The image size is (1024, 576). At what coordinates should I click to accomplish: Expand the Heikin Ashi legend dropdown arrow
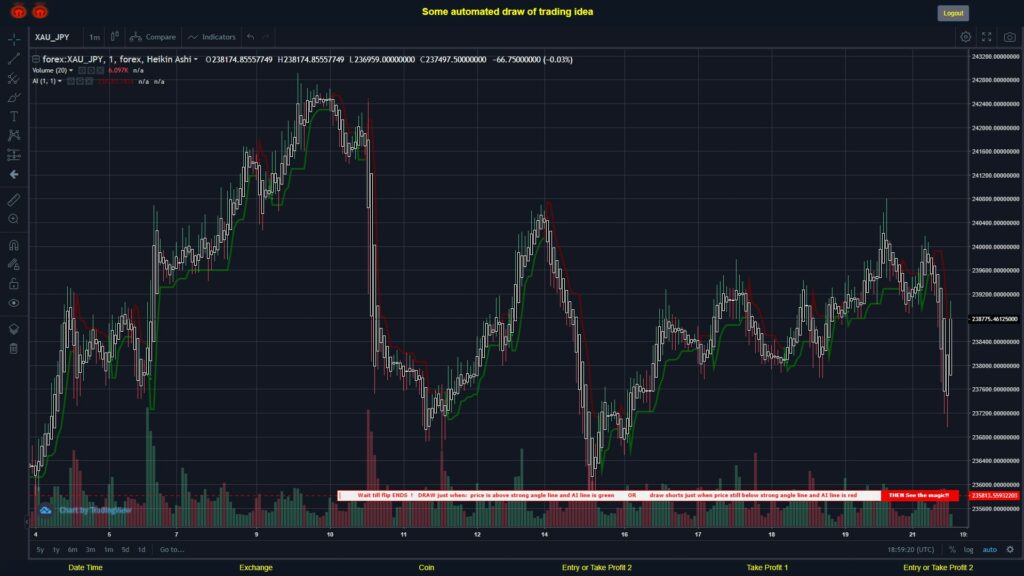pyautogui.click(x=196, y=59)
